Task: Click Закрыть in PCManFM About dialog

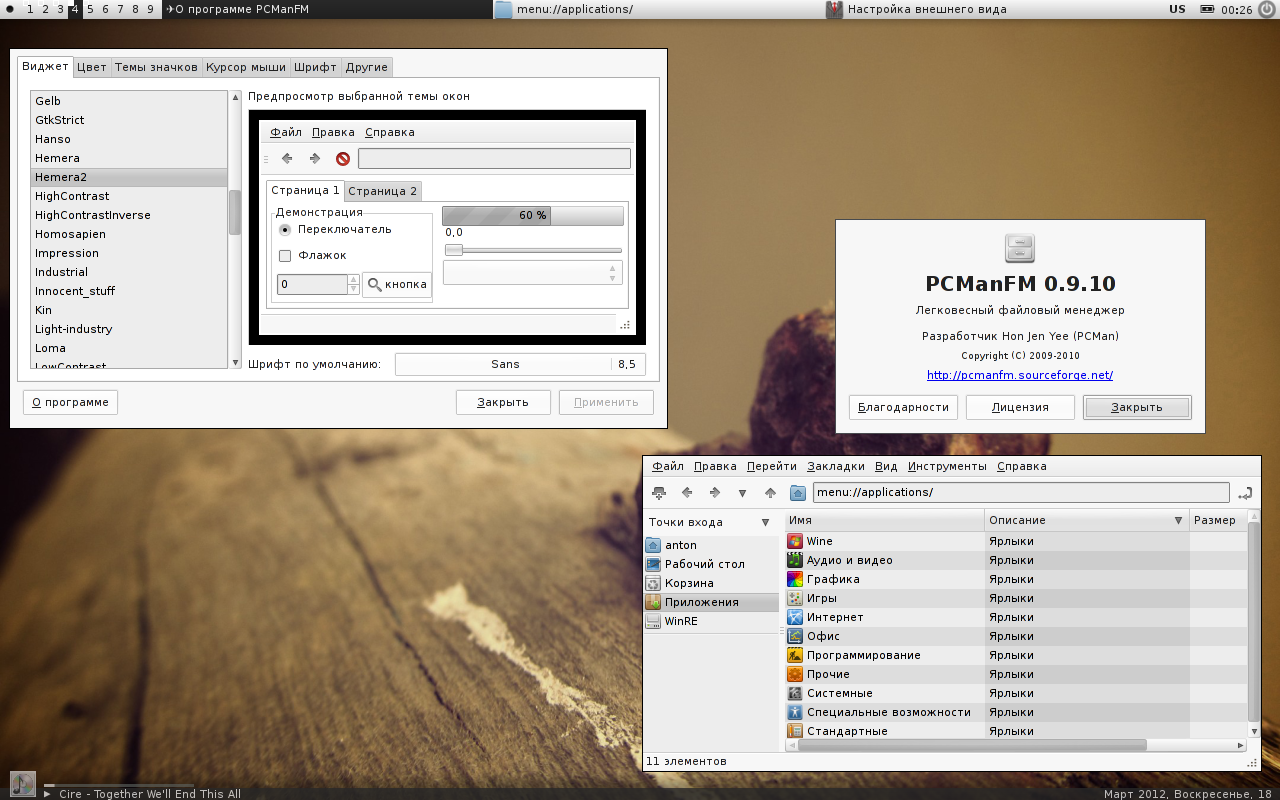Action: click(x=1137, y=407)
